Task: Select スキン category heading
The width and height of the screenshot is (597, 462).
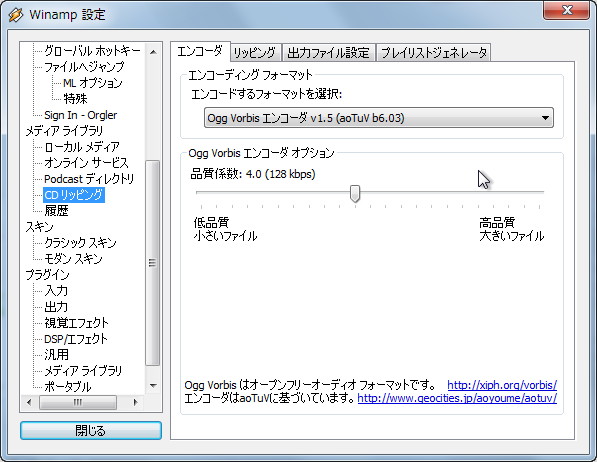Action: coord(39,227)
